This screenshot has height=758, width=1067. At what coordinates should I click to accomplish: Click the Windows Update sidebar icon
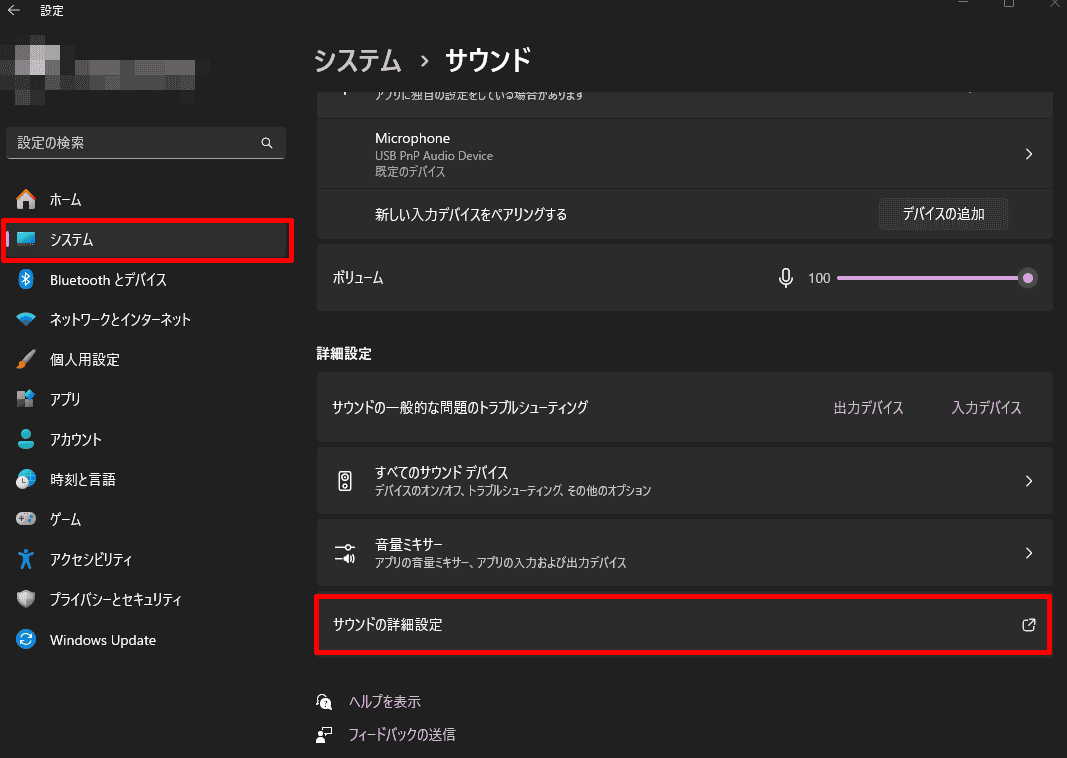click(27, 640)
